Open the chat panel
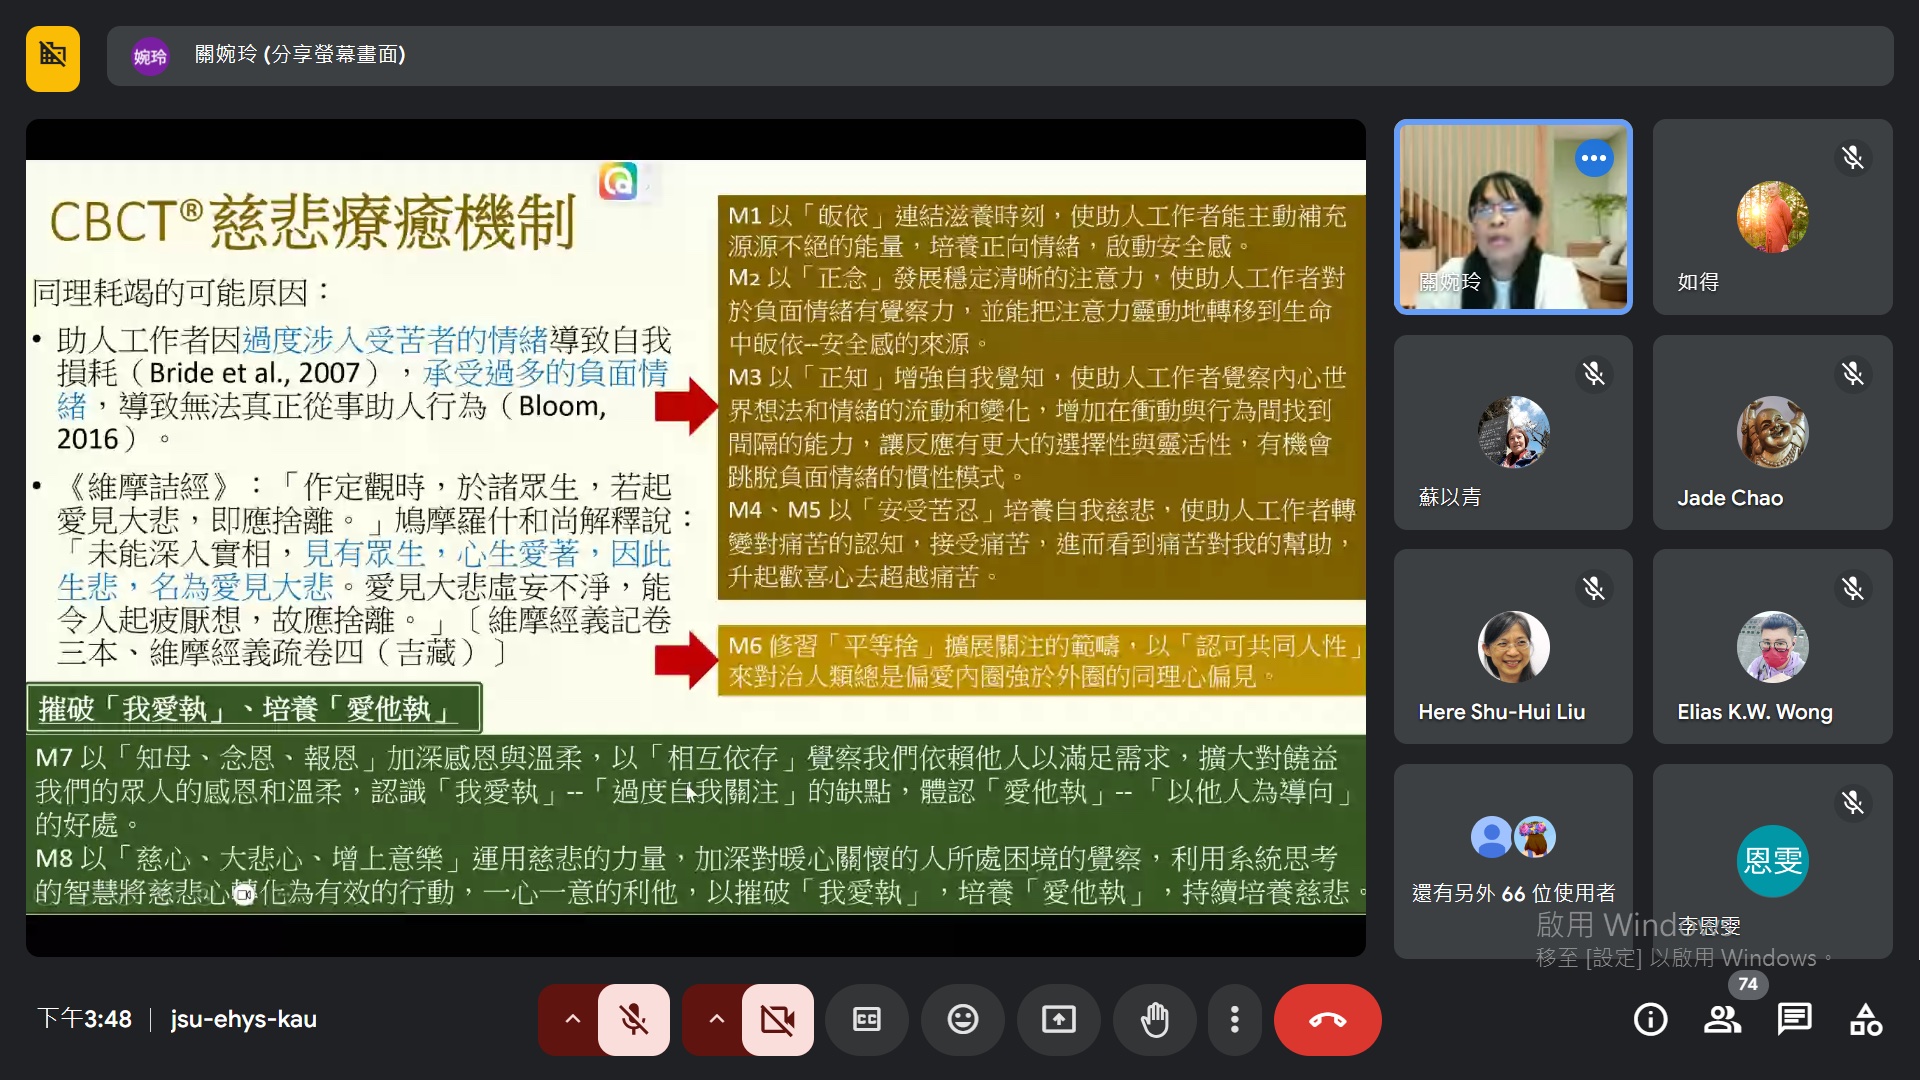The width and height of the screenshot is (1920, 1080). (x=1794, y=1020)
